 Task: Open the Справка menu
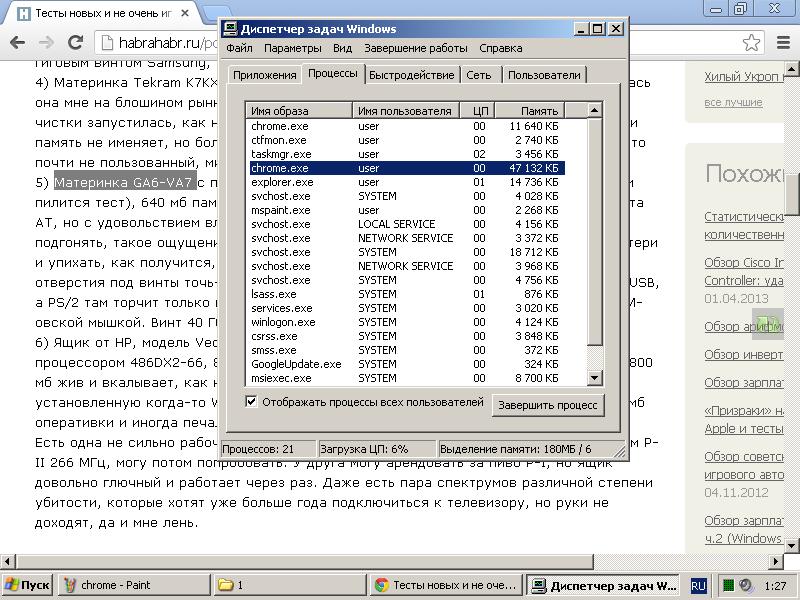501,48
